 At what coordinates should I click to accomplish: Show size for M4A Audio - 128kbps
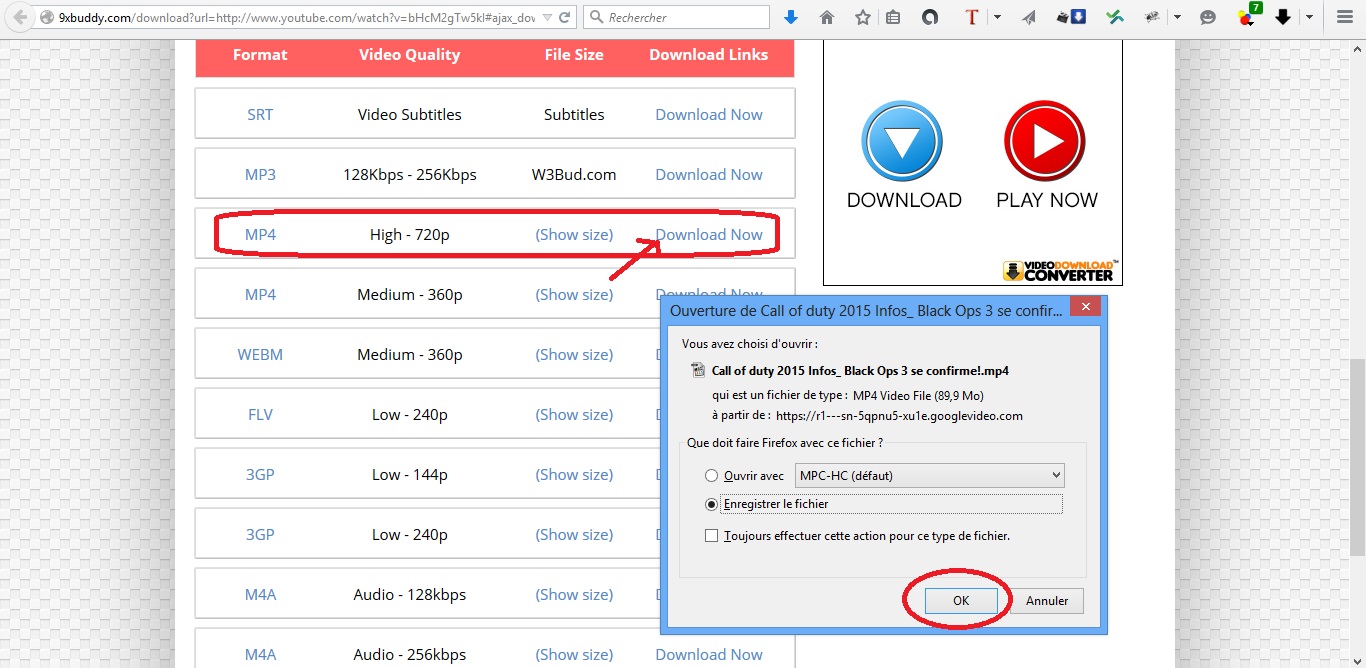[574, 594]
